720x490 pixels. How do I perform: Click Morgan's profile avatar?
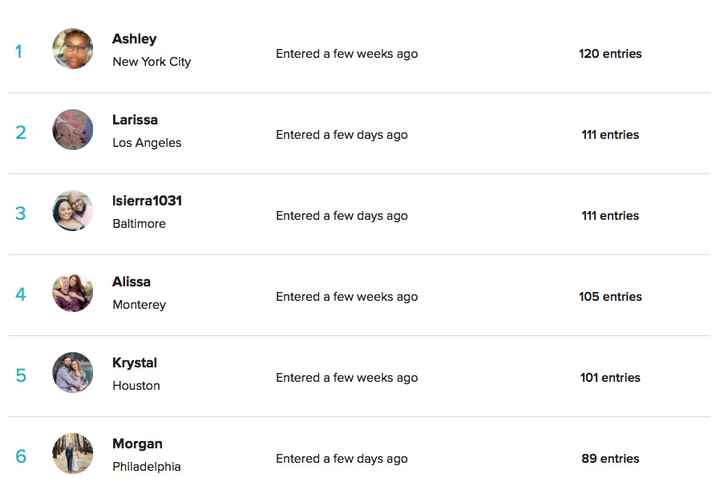73,454
